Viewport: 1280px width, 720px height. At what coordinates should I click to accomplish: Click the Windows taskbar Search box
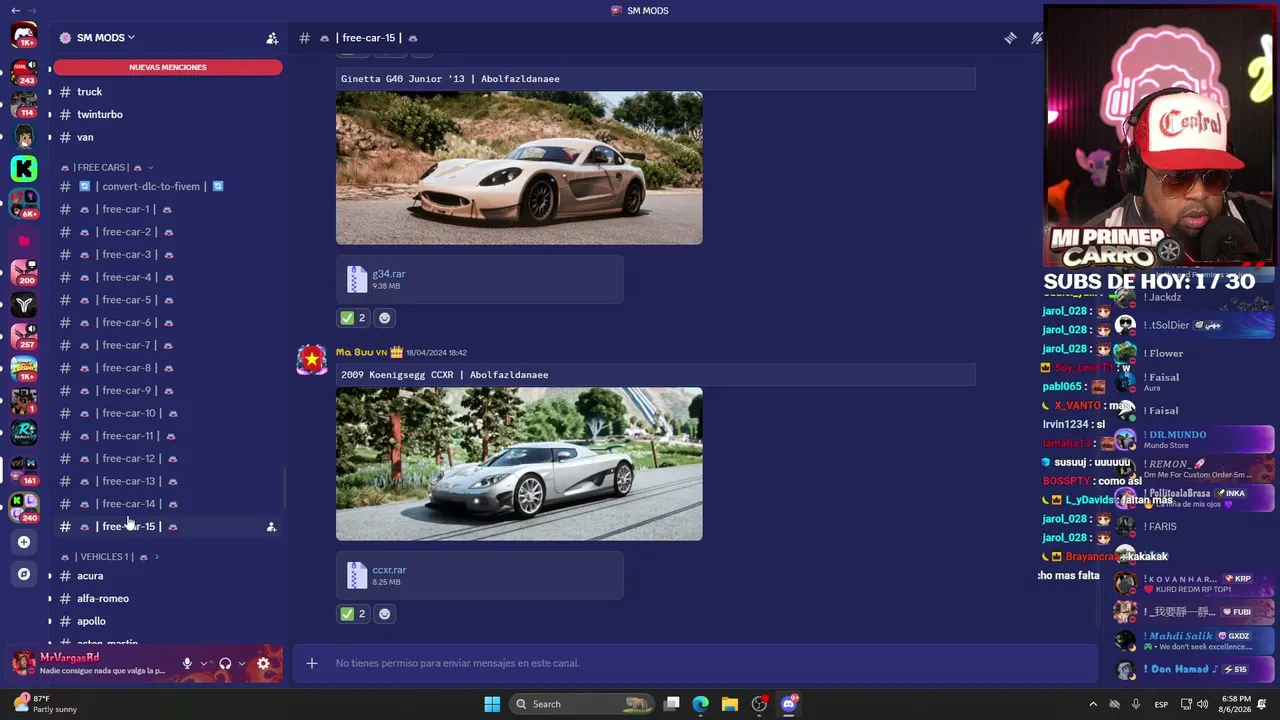pyautogui.click(x=582, y=704)
